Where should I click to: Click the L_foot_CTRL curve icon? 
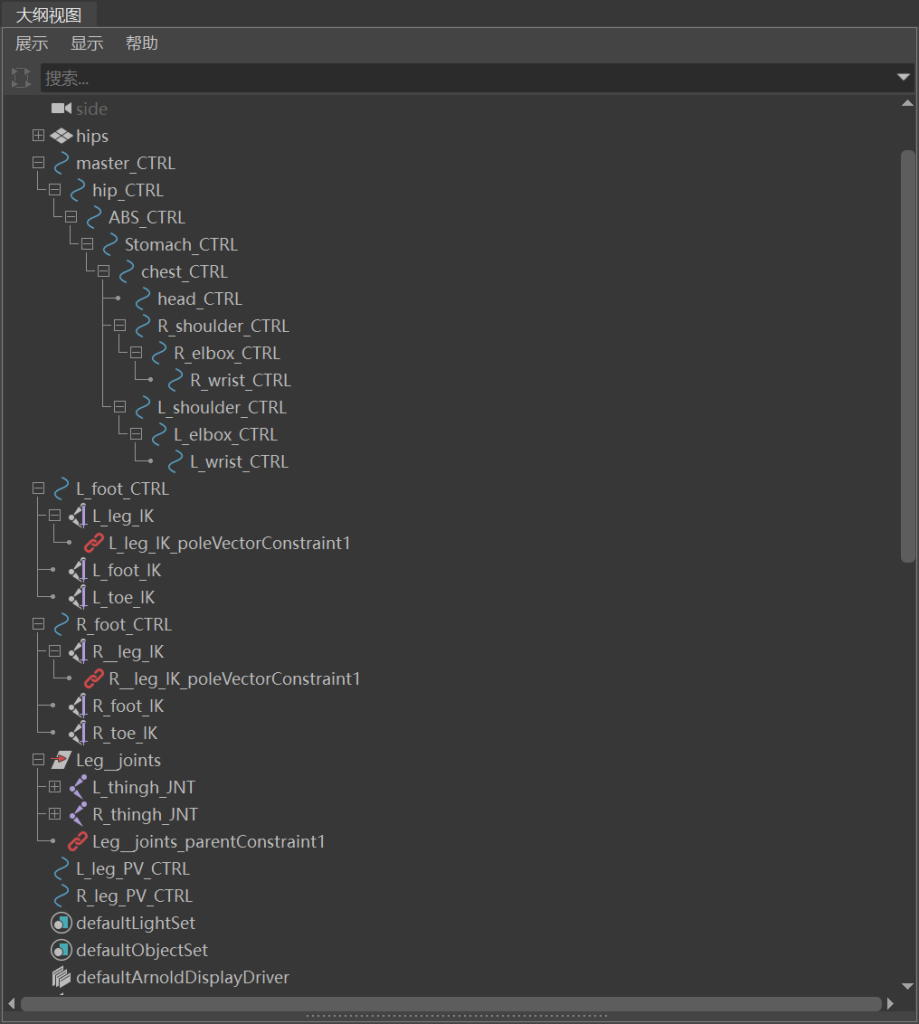[61, 489]
